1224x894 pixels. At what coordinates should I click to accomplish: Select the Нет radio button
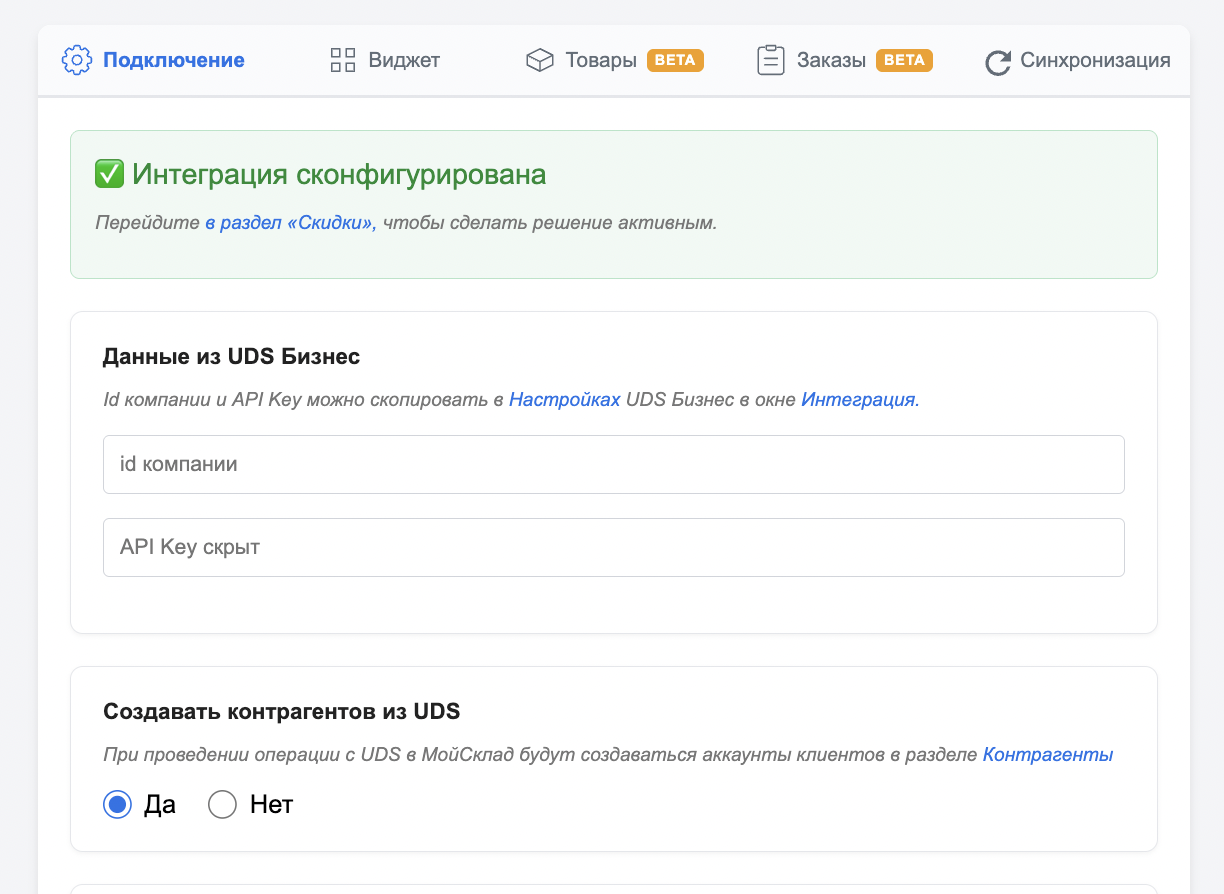tap(222, 804)
